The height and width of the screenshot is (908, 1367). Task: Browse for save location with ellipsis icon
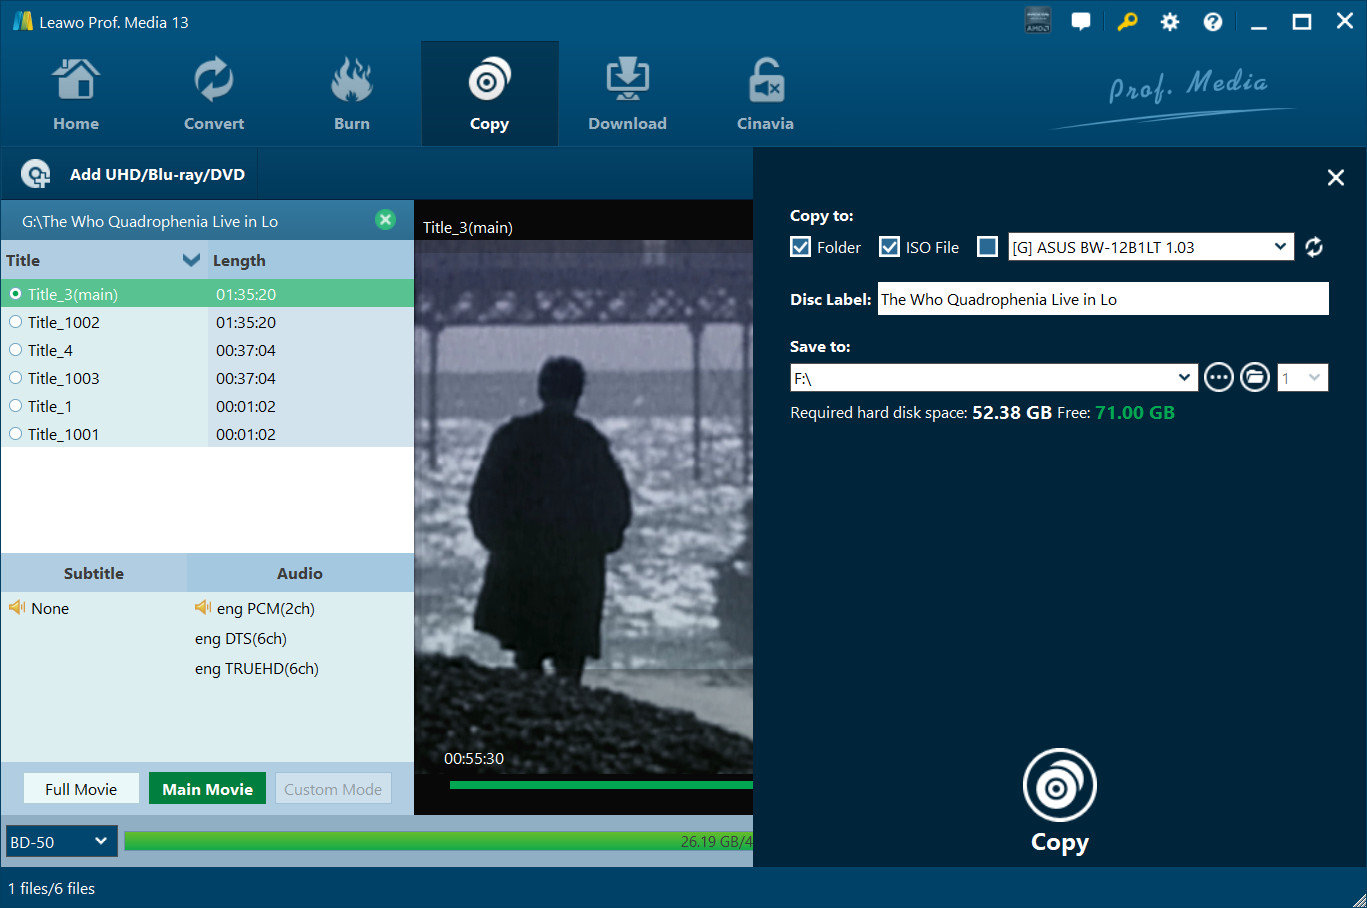(1218, 378)
